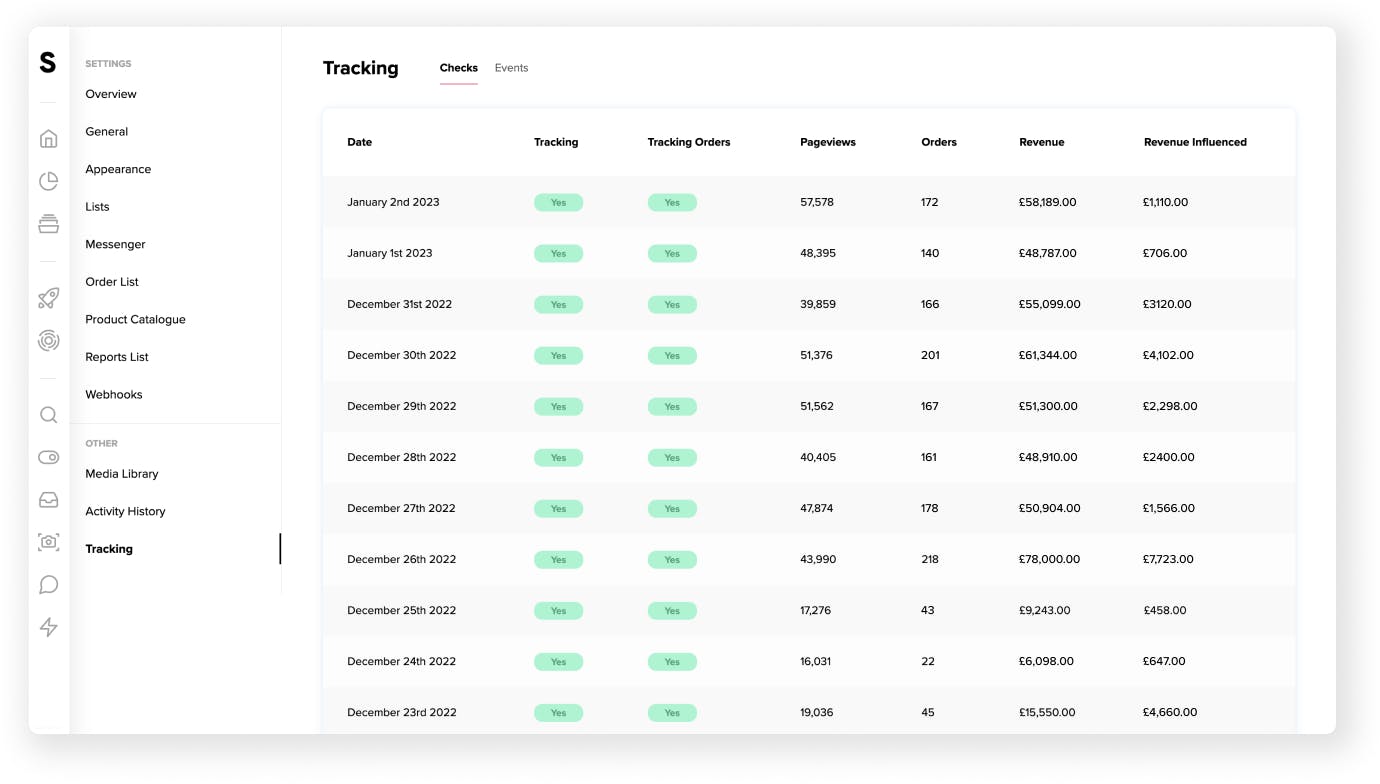Image resolution: width=1380 pixels, height=784 pixels.
Task: Click revenue value £6,098.00
Action: pos(1047,661)
